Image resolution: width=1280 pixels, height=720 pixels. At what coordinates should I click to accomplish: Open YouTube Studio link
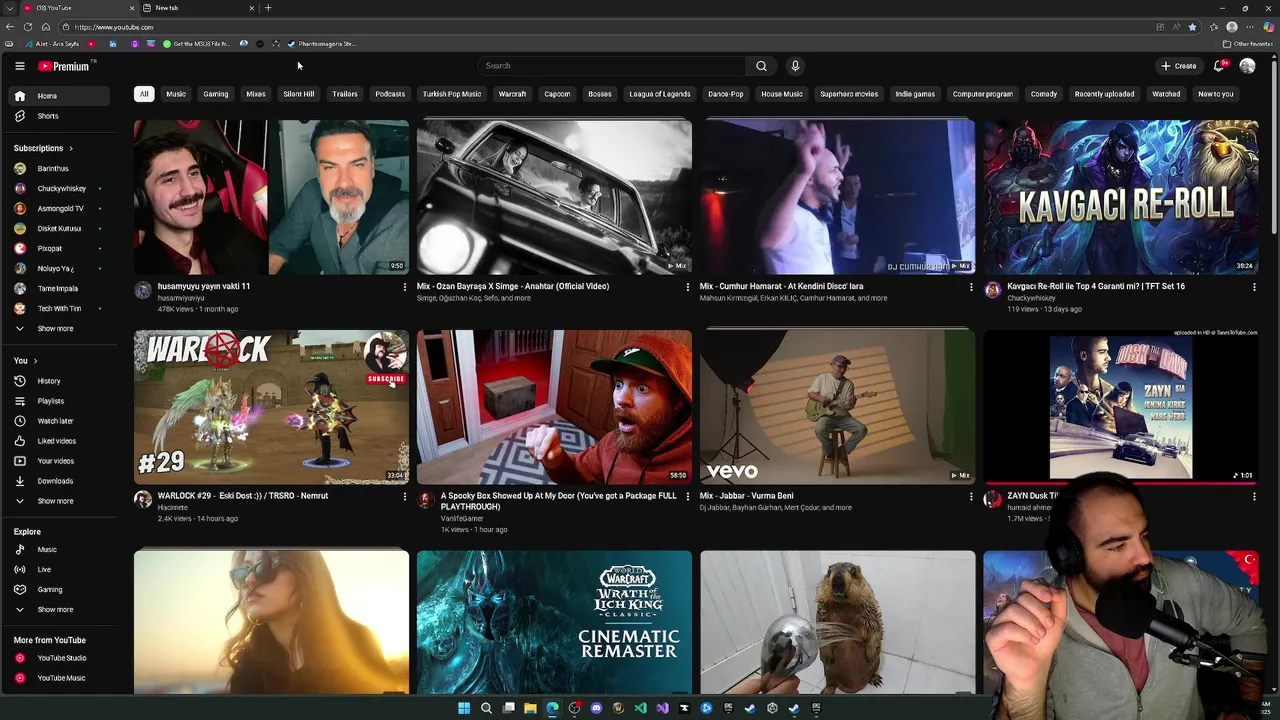[60, 658]
